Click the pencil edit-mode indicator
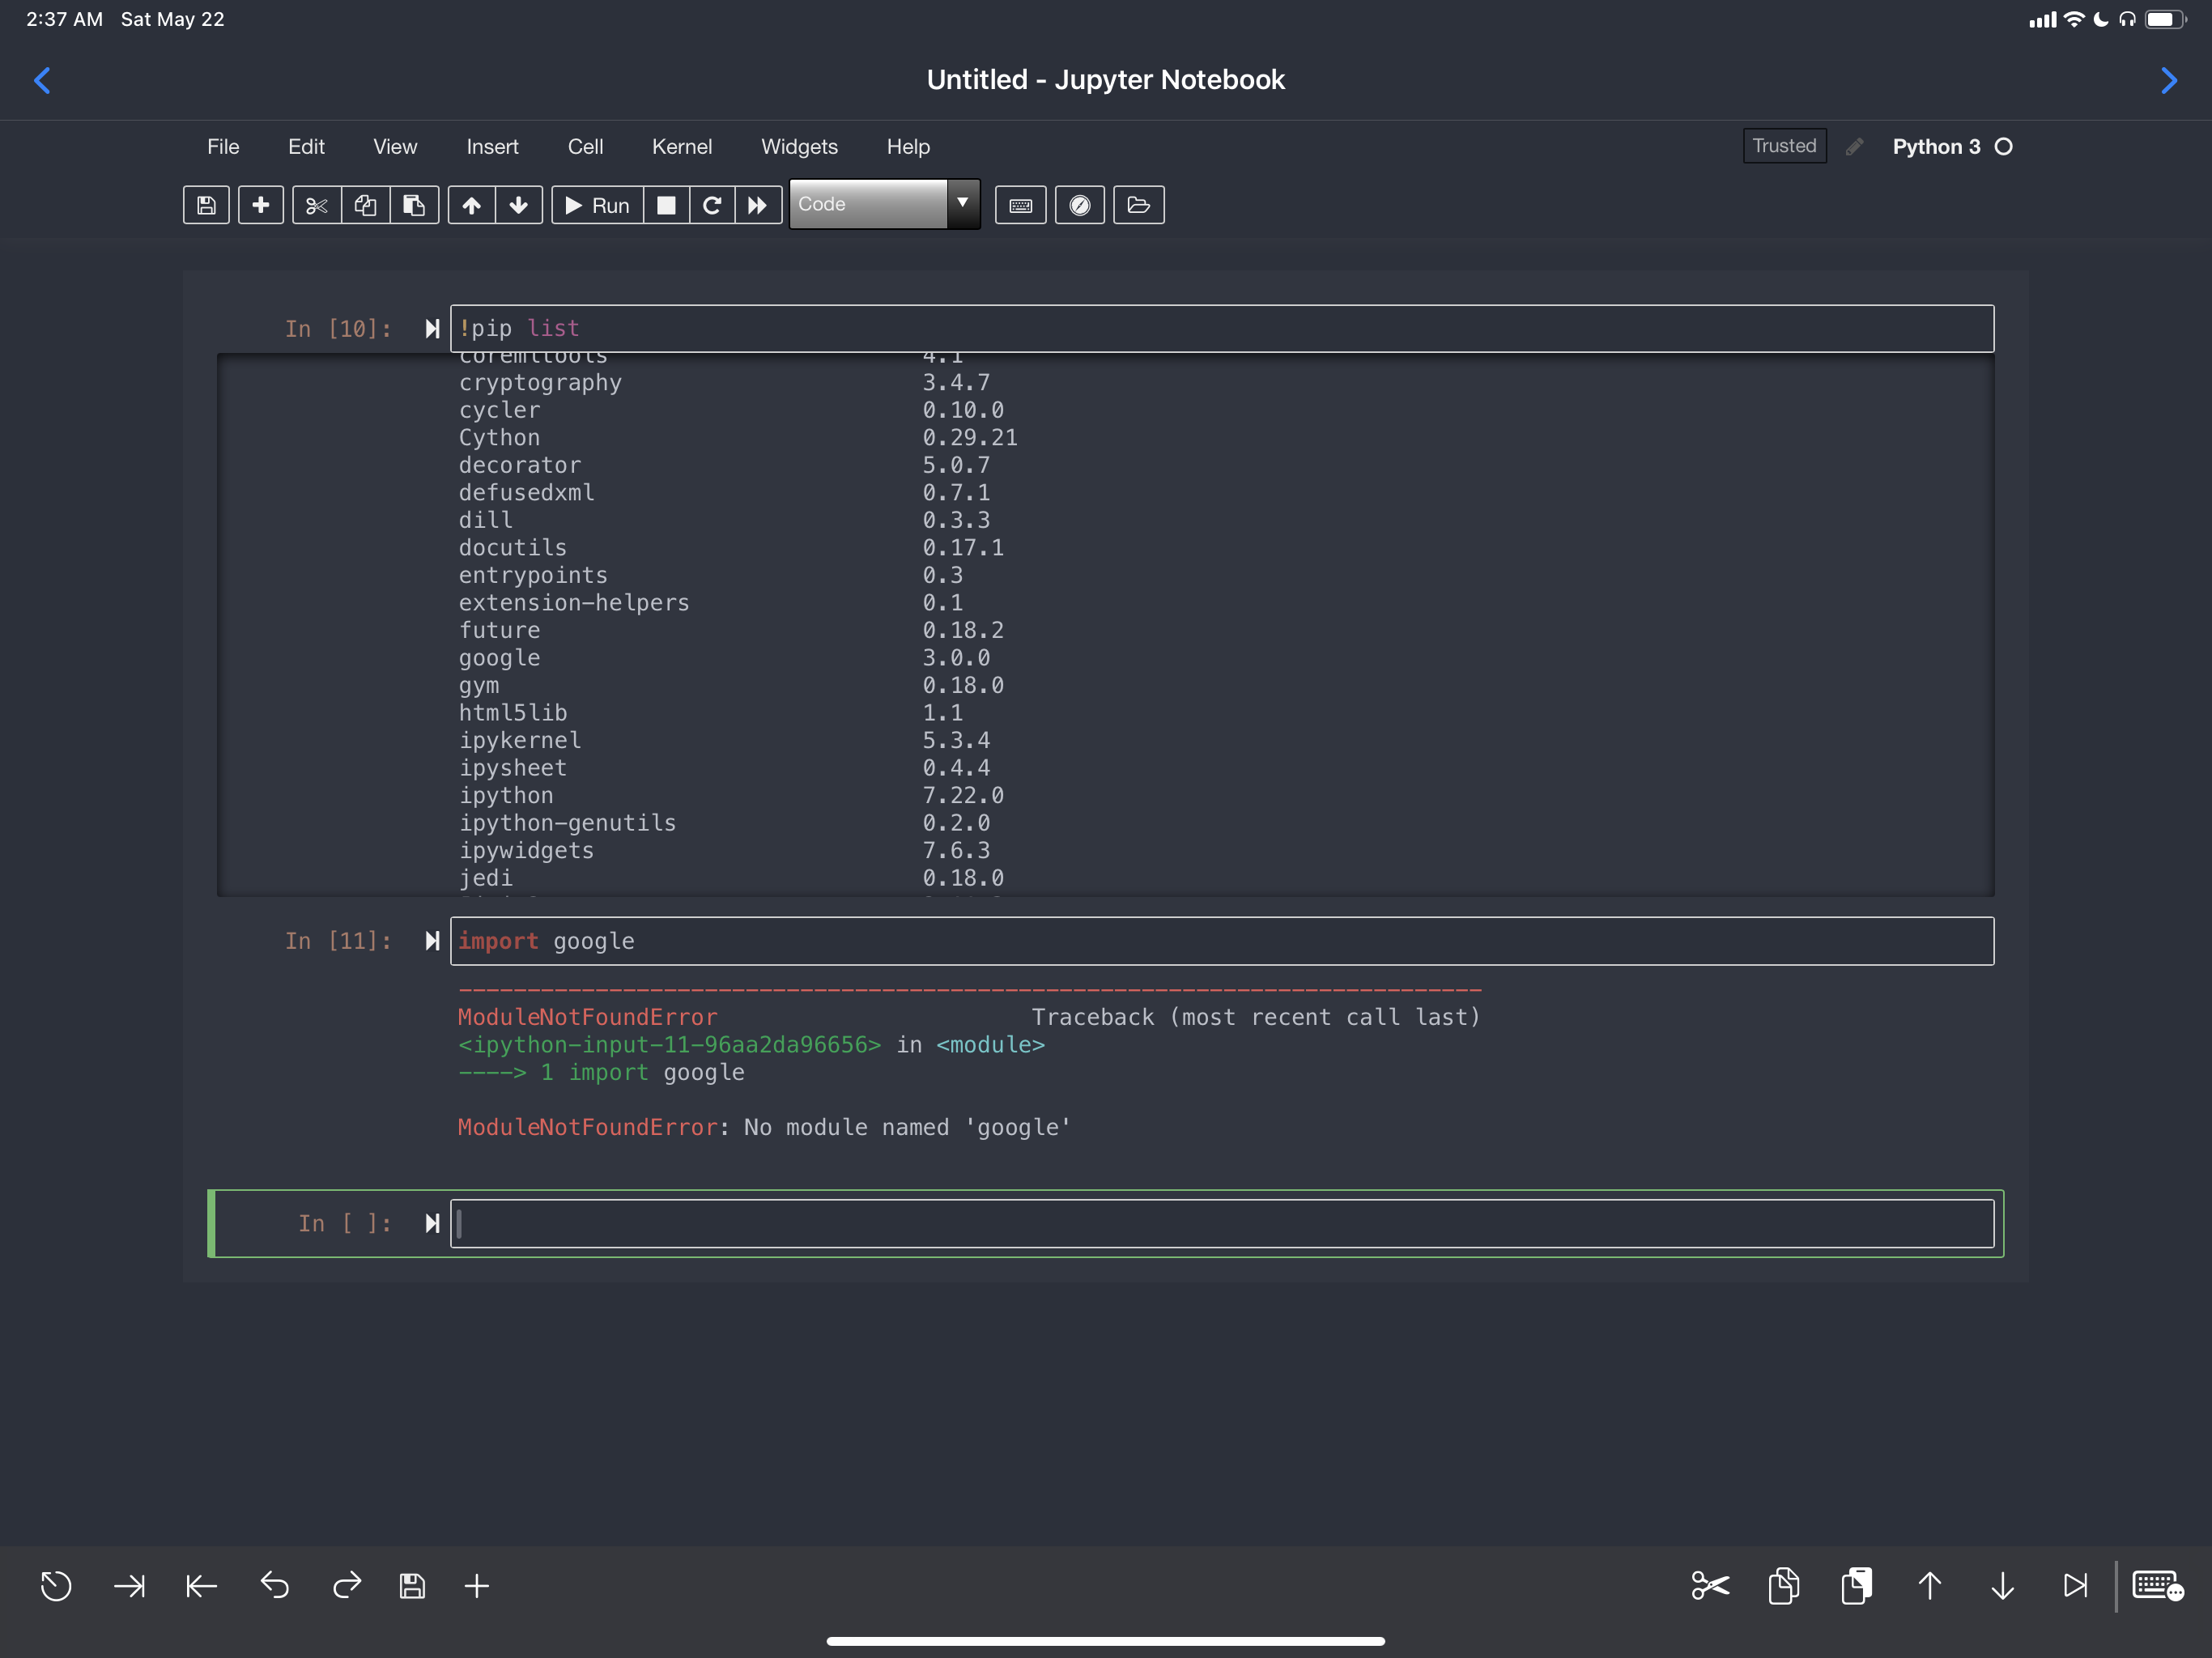2212x1658 pixels. click(x=1854, y=147)
